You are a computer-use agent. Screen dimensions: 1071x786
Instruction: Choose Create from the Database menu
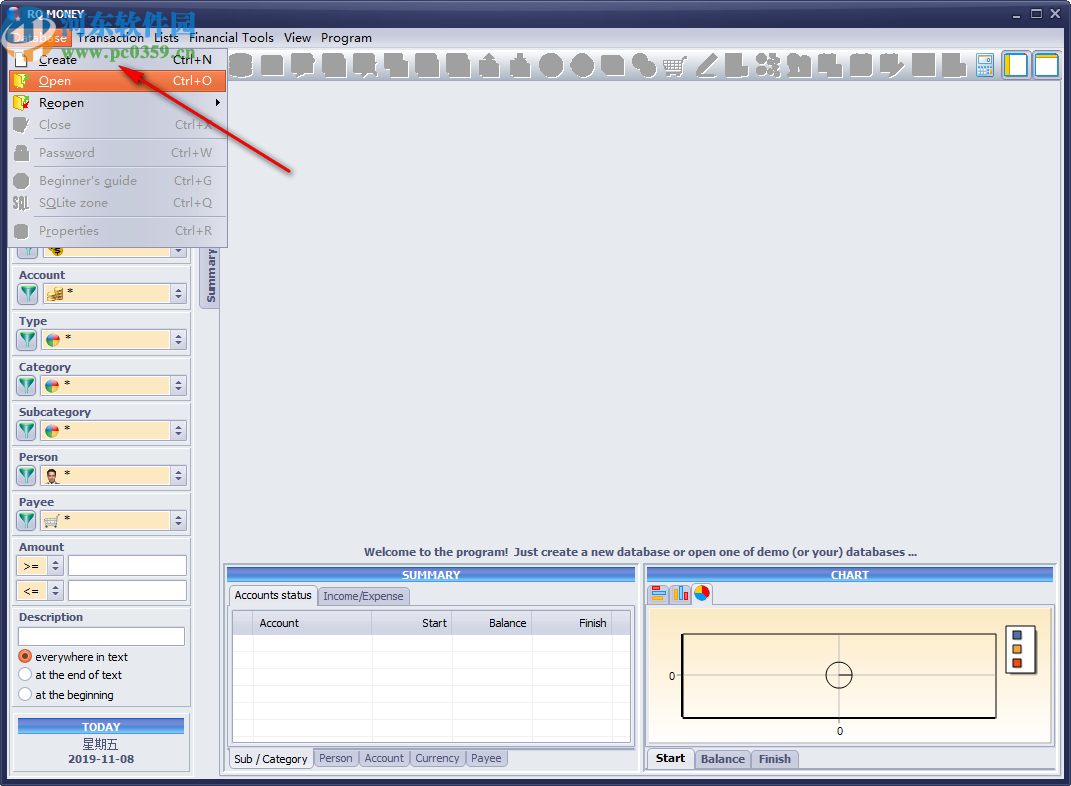tap(117, 59)
